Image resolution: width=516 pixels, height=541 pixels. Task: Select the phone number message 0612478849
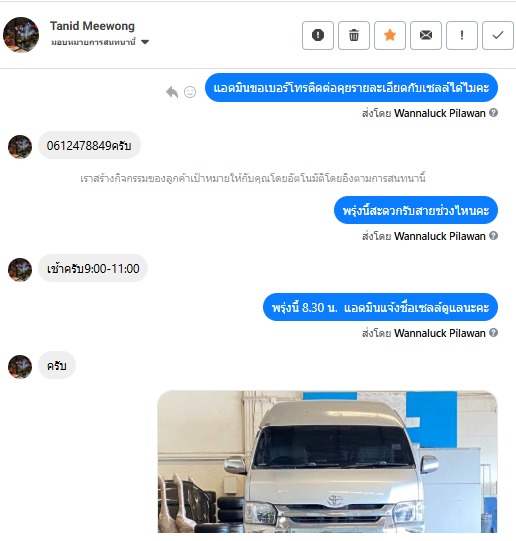[89, 145]
